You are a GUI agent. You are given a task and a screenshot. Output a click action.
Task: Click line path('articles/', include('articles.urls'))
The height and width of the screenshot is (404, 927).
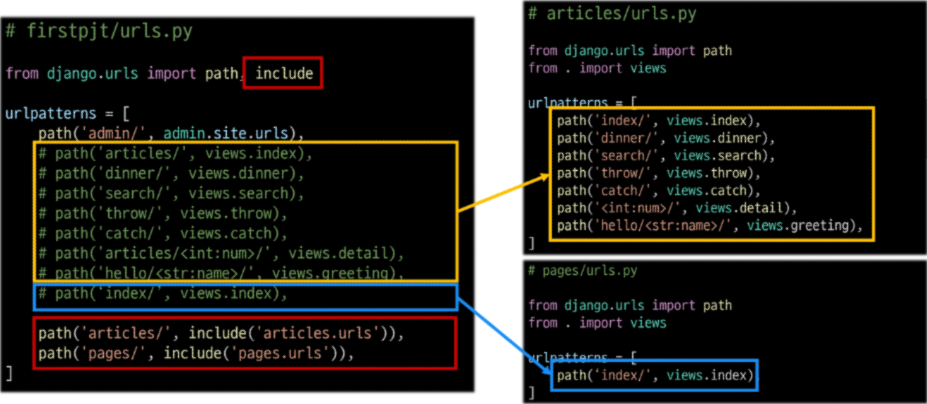point(221,334)
